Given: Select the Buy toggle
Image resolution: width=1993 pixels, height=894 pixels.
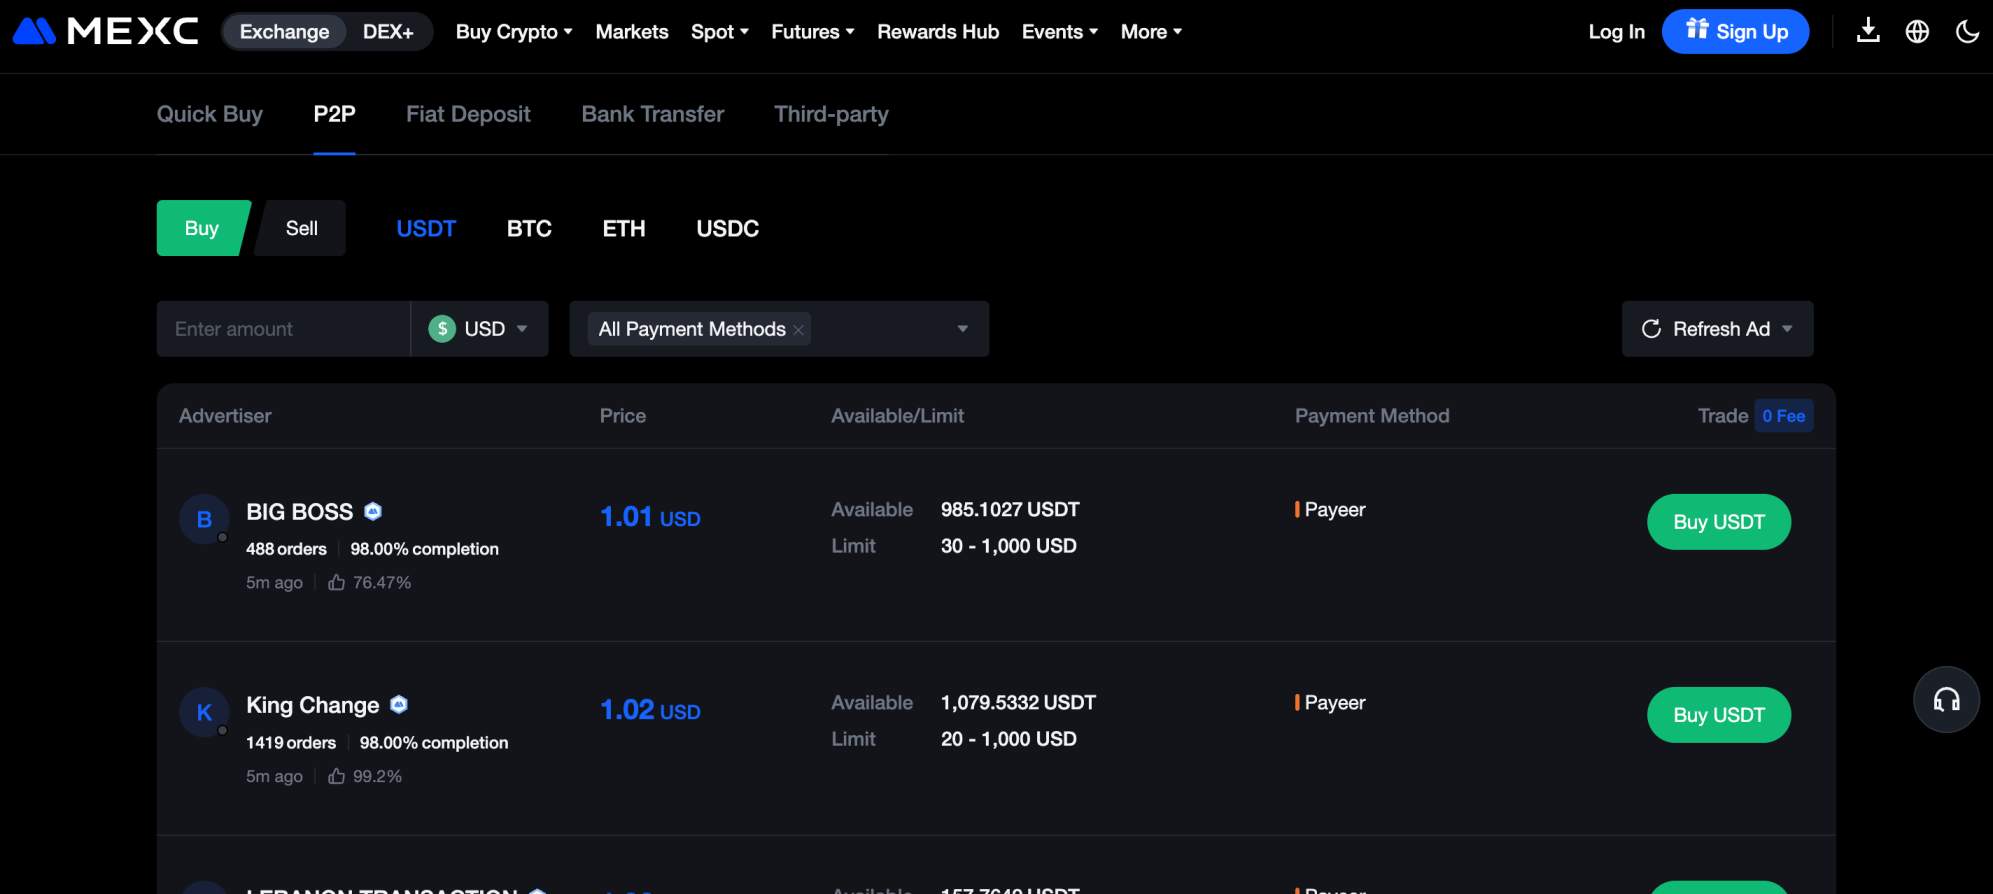Looking at the screenshot, I should pos(202,228).
